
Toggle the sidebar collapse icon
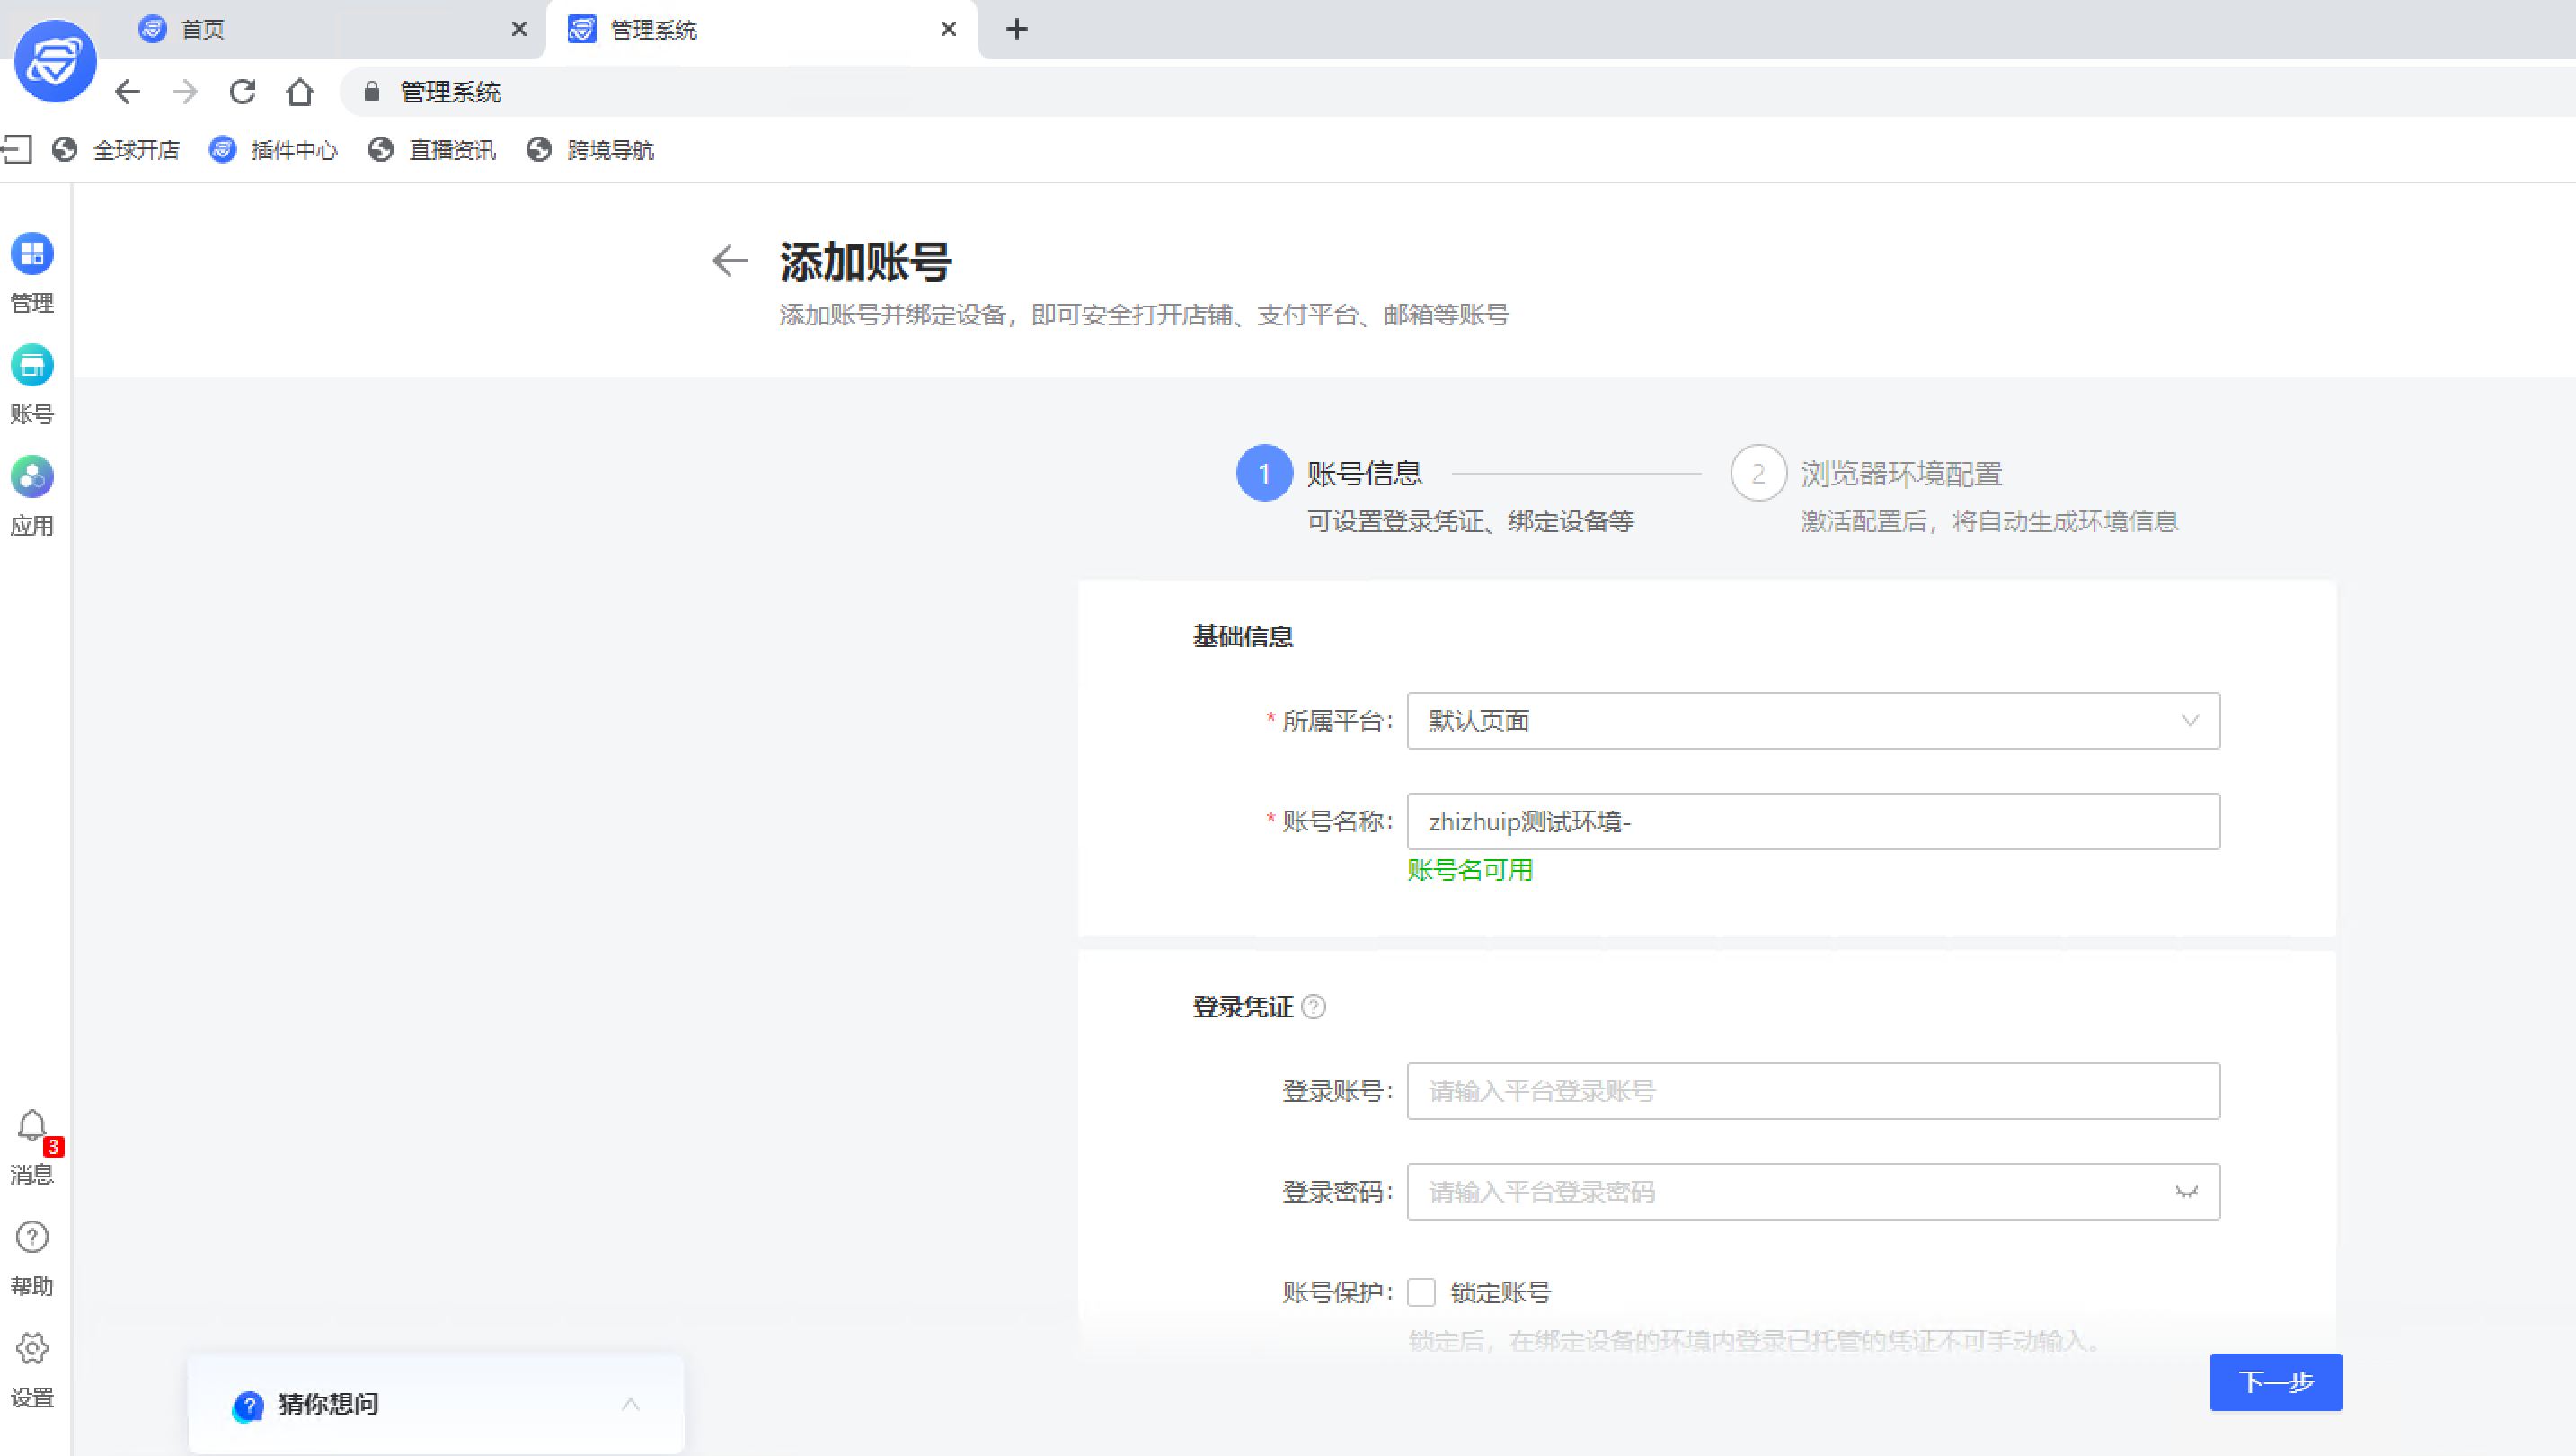coord(16,150)
